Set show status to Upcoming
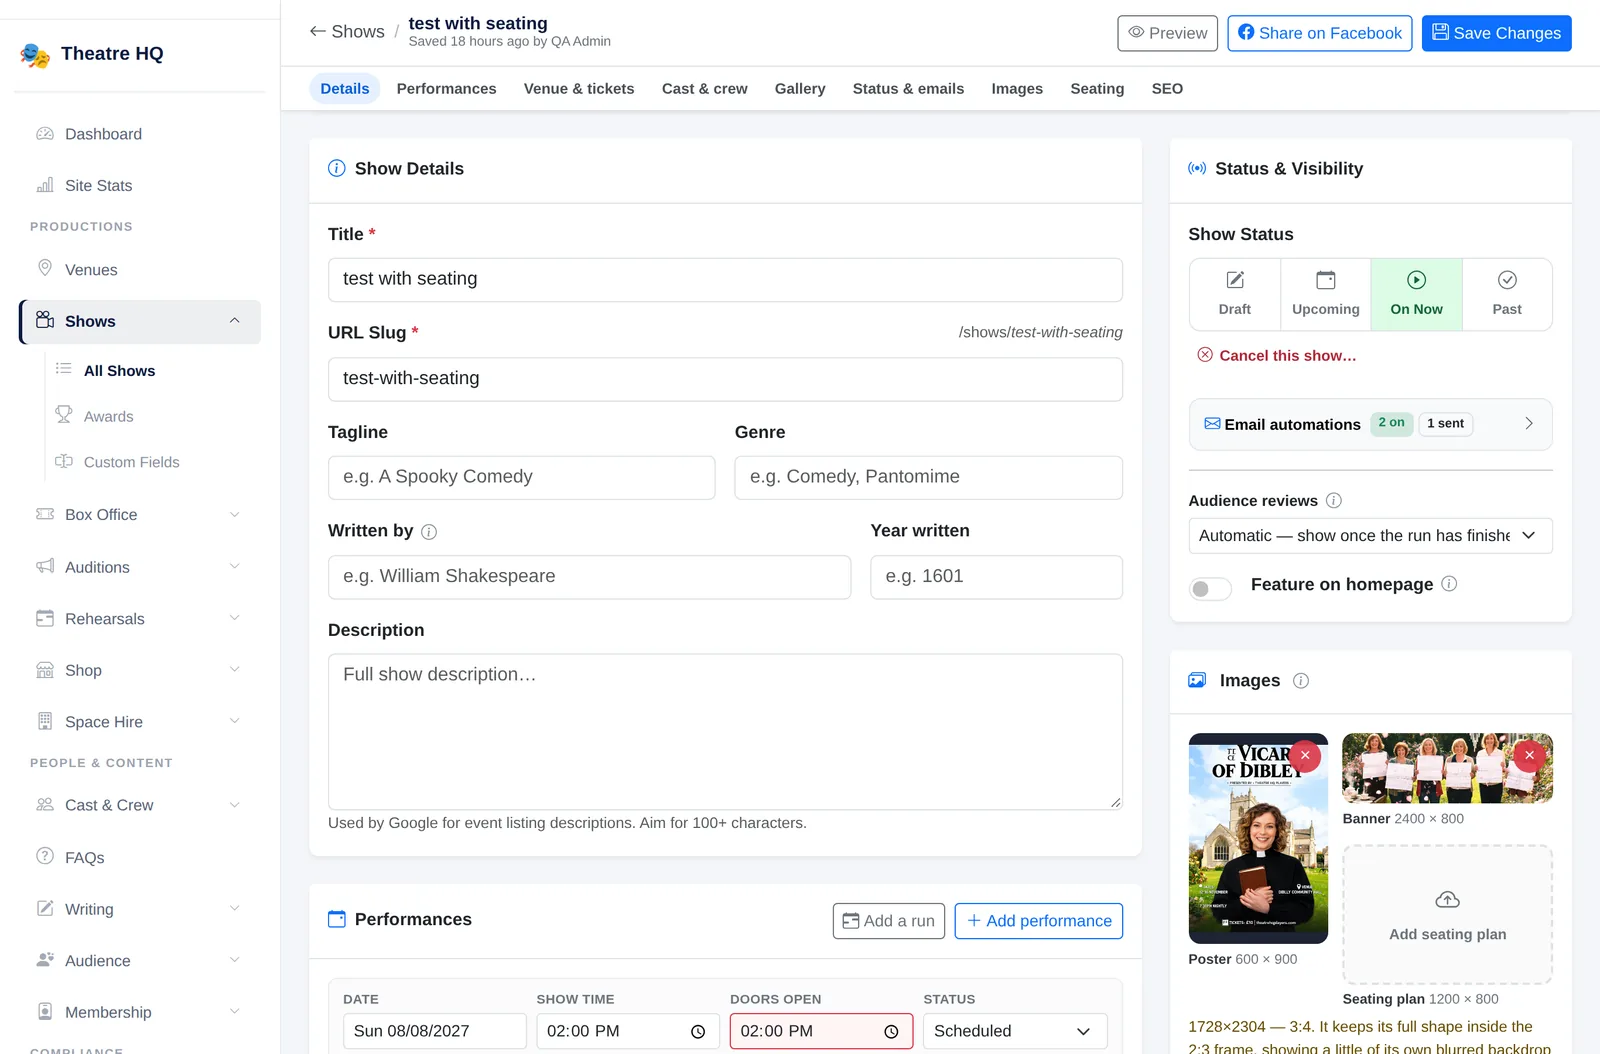1600x1054 pixels. [1326, 295]
